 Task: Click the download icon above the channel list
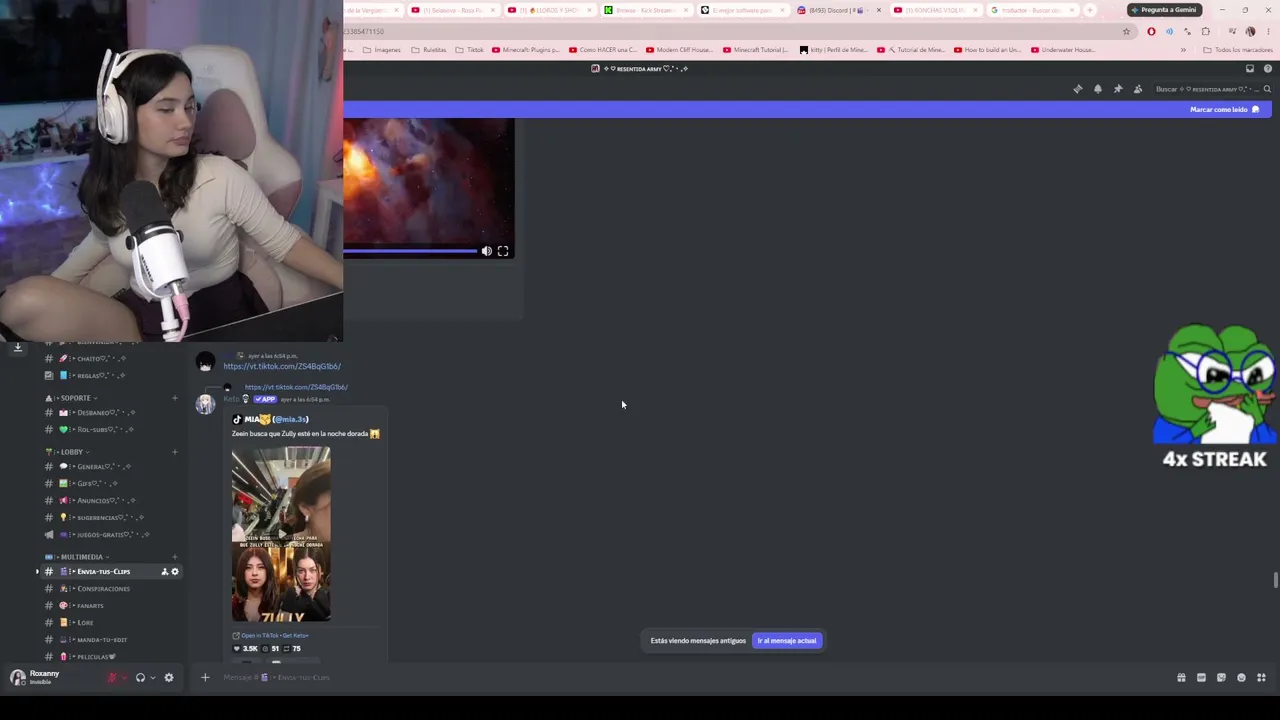17,348
